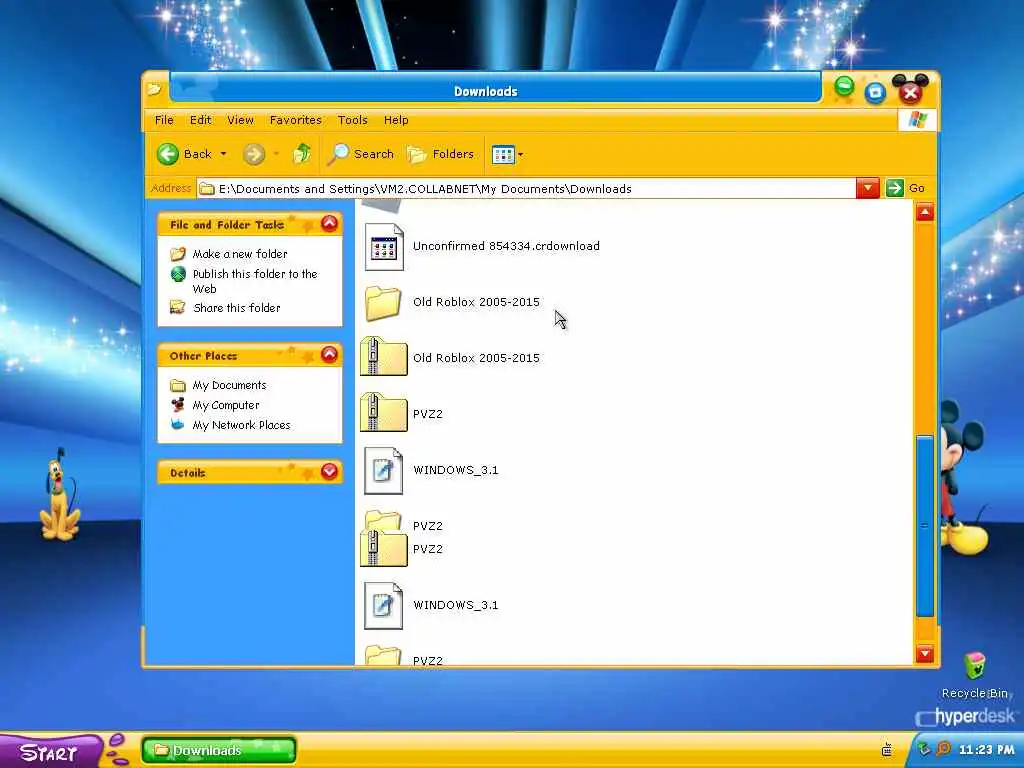Image resolution: width=1024 pixels, height=768 pixels.
Task: Open the Search pane
Action: 361,154
